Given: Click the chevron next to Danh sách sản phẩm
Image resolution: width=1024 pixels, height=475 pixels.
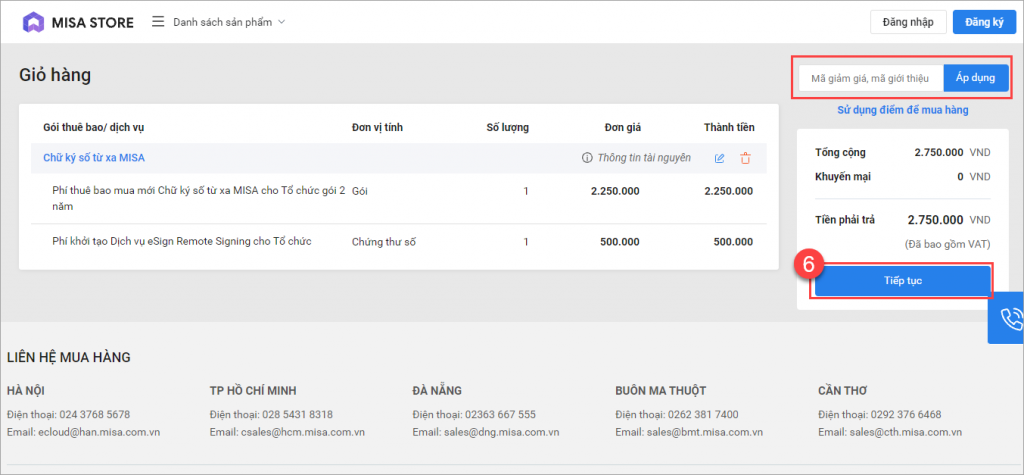Looking at the screenshot, I should pos(281,22).
